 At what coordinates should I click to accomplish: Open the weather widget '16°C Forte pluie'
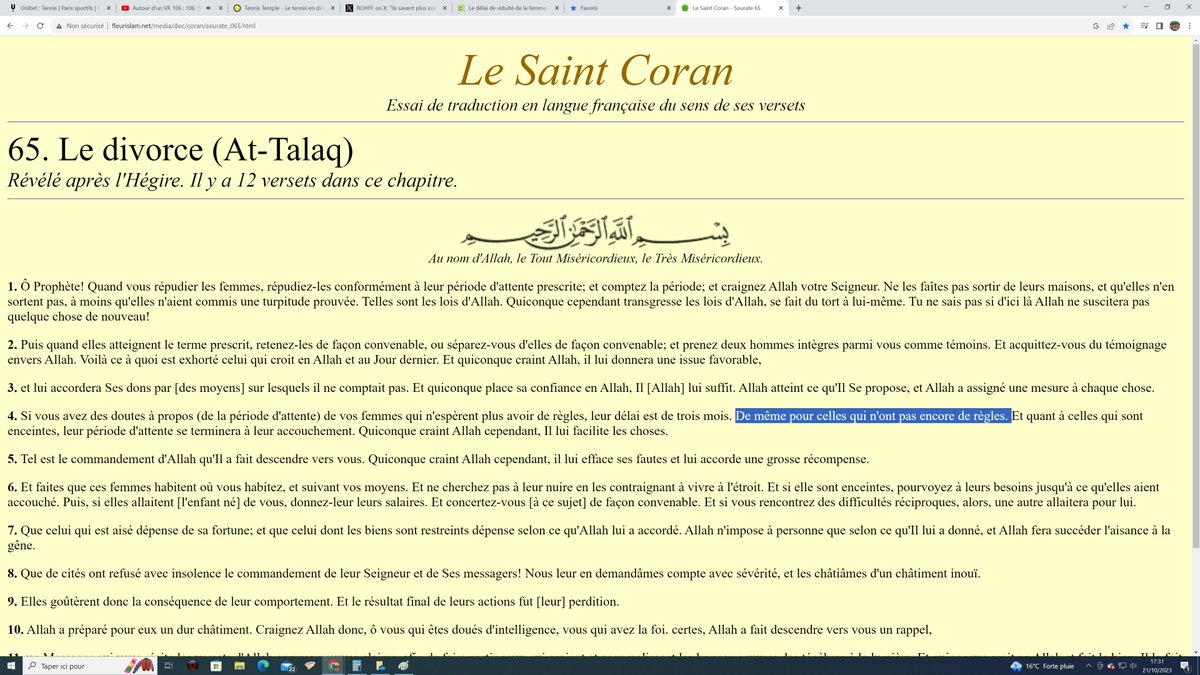[x=1043, y=665]
